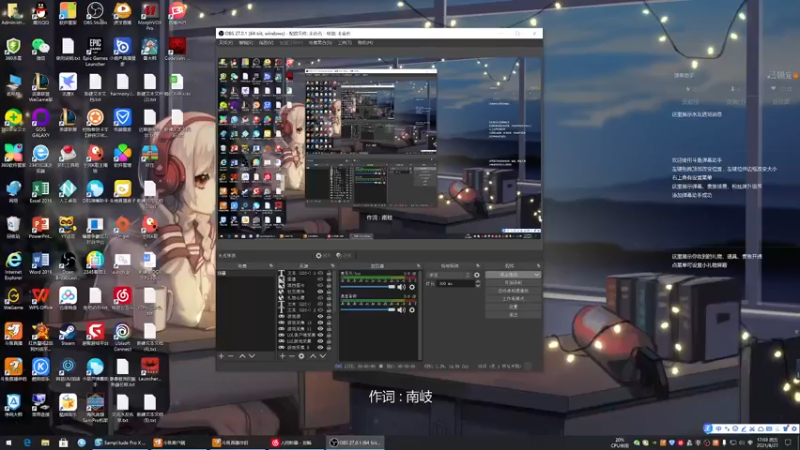This screenshot has height=450, width=800.
Task: Add a new source with Sources plus icon
Action: click(x=282, y=356)
